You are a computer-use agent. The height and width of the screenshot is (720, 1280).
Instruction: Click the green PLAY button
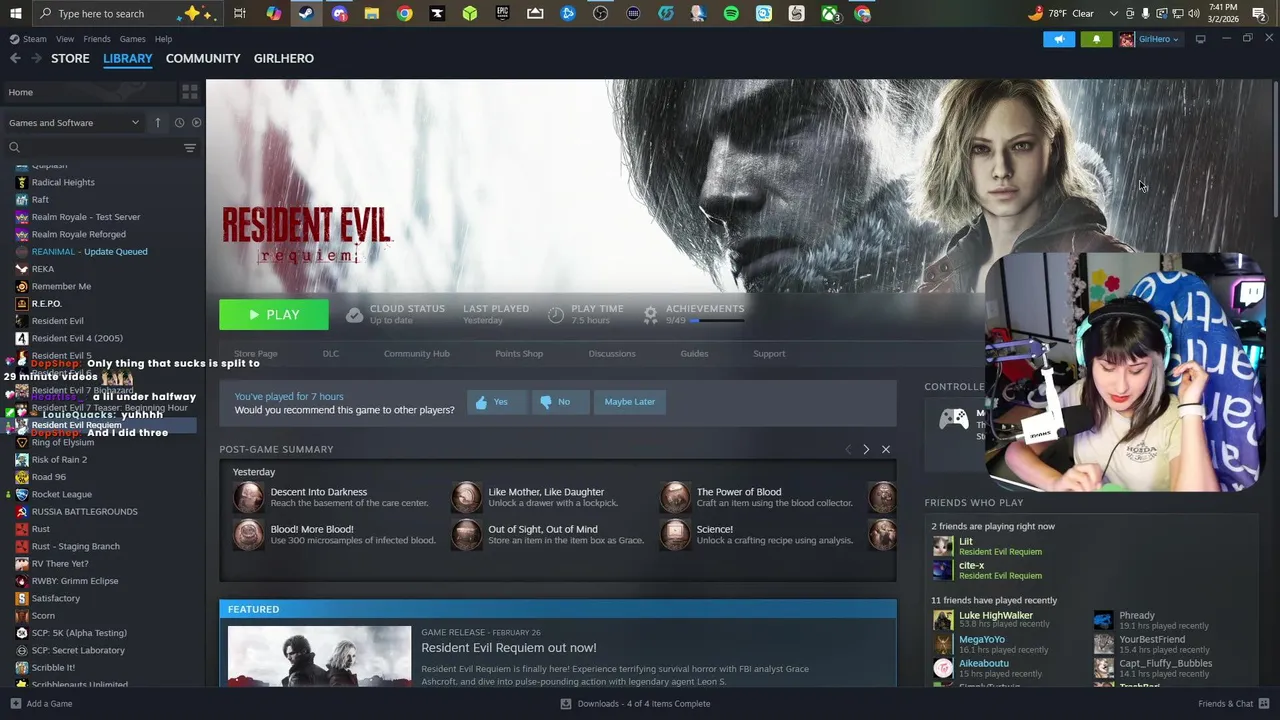[274, 315]
